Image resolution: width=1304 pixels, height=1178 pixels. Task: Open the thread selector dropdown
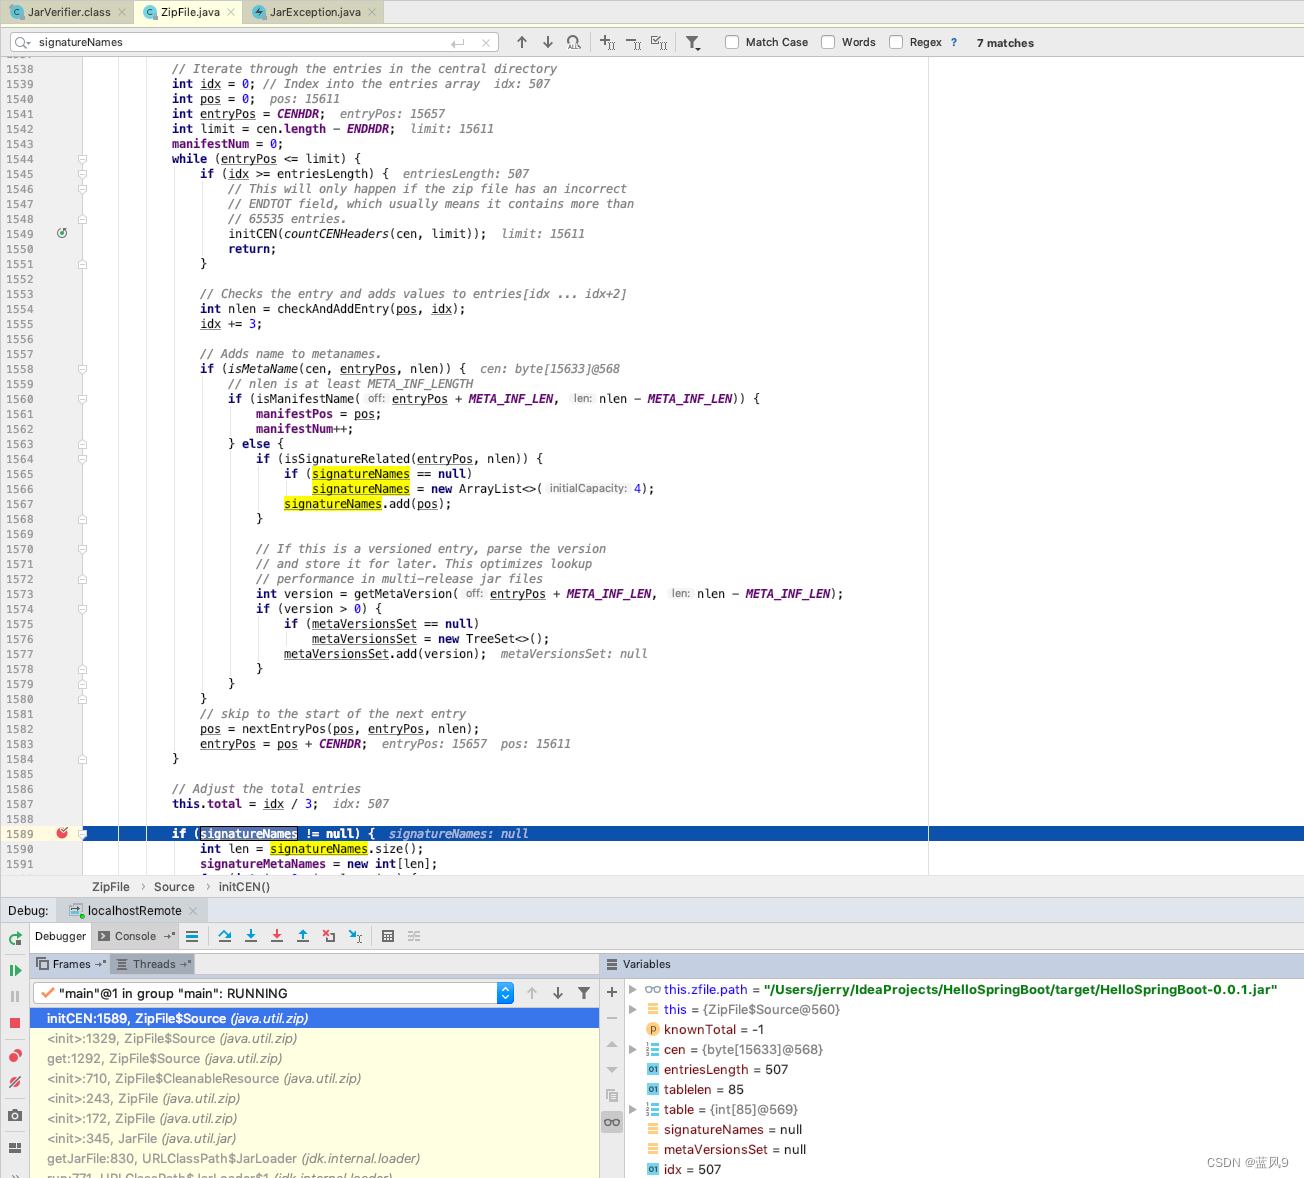[x=505, y=993]
